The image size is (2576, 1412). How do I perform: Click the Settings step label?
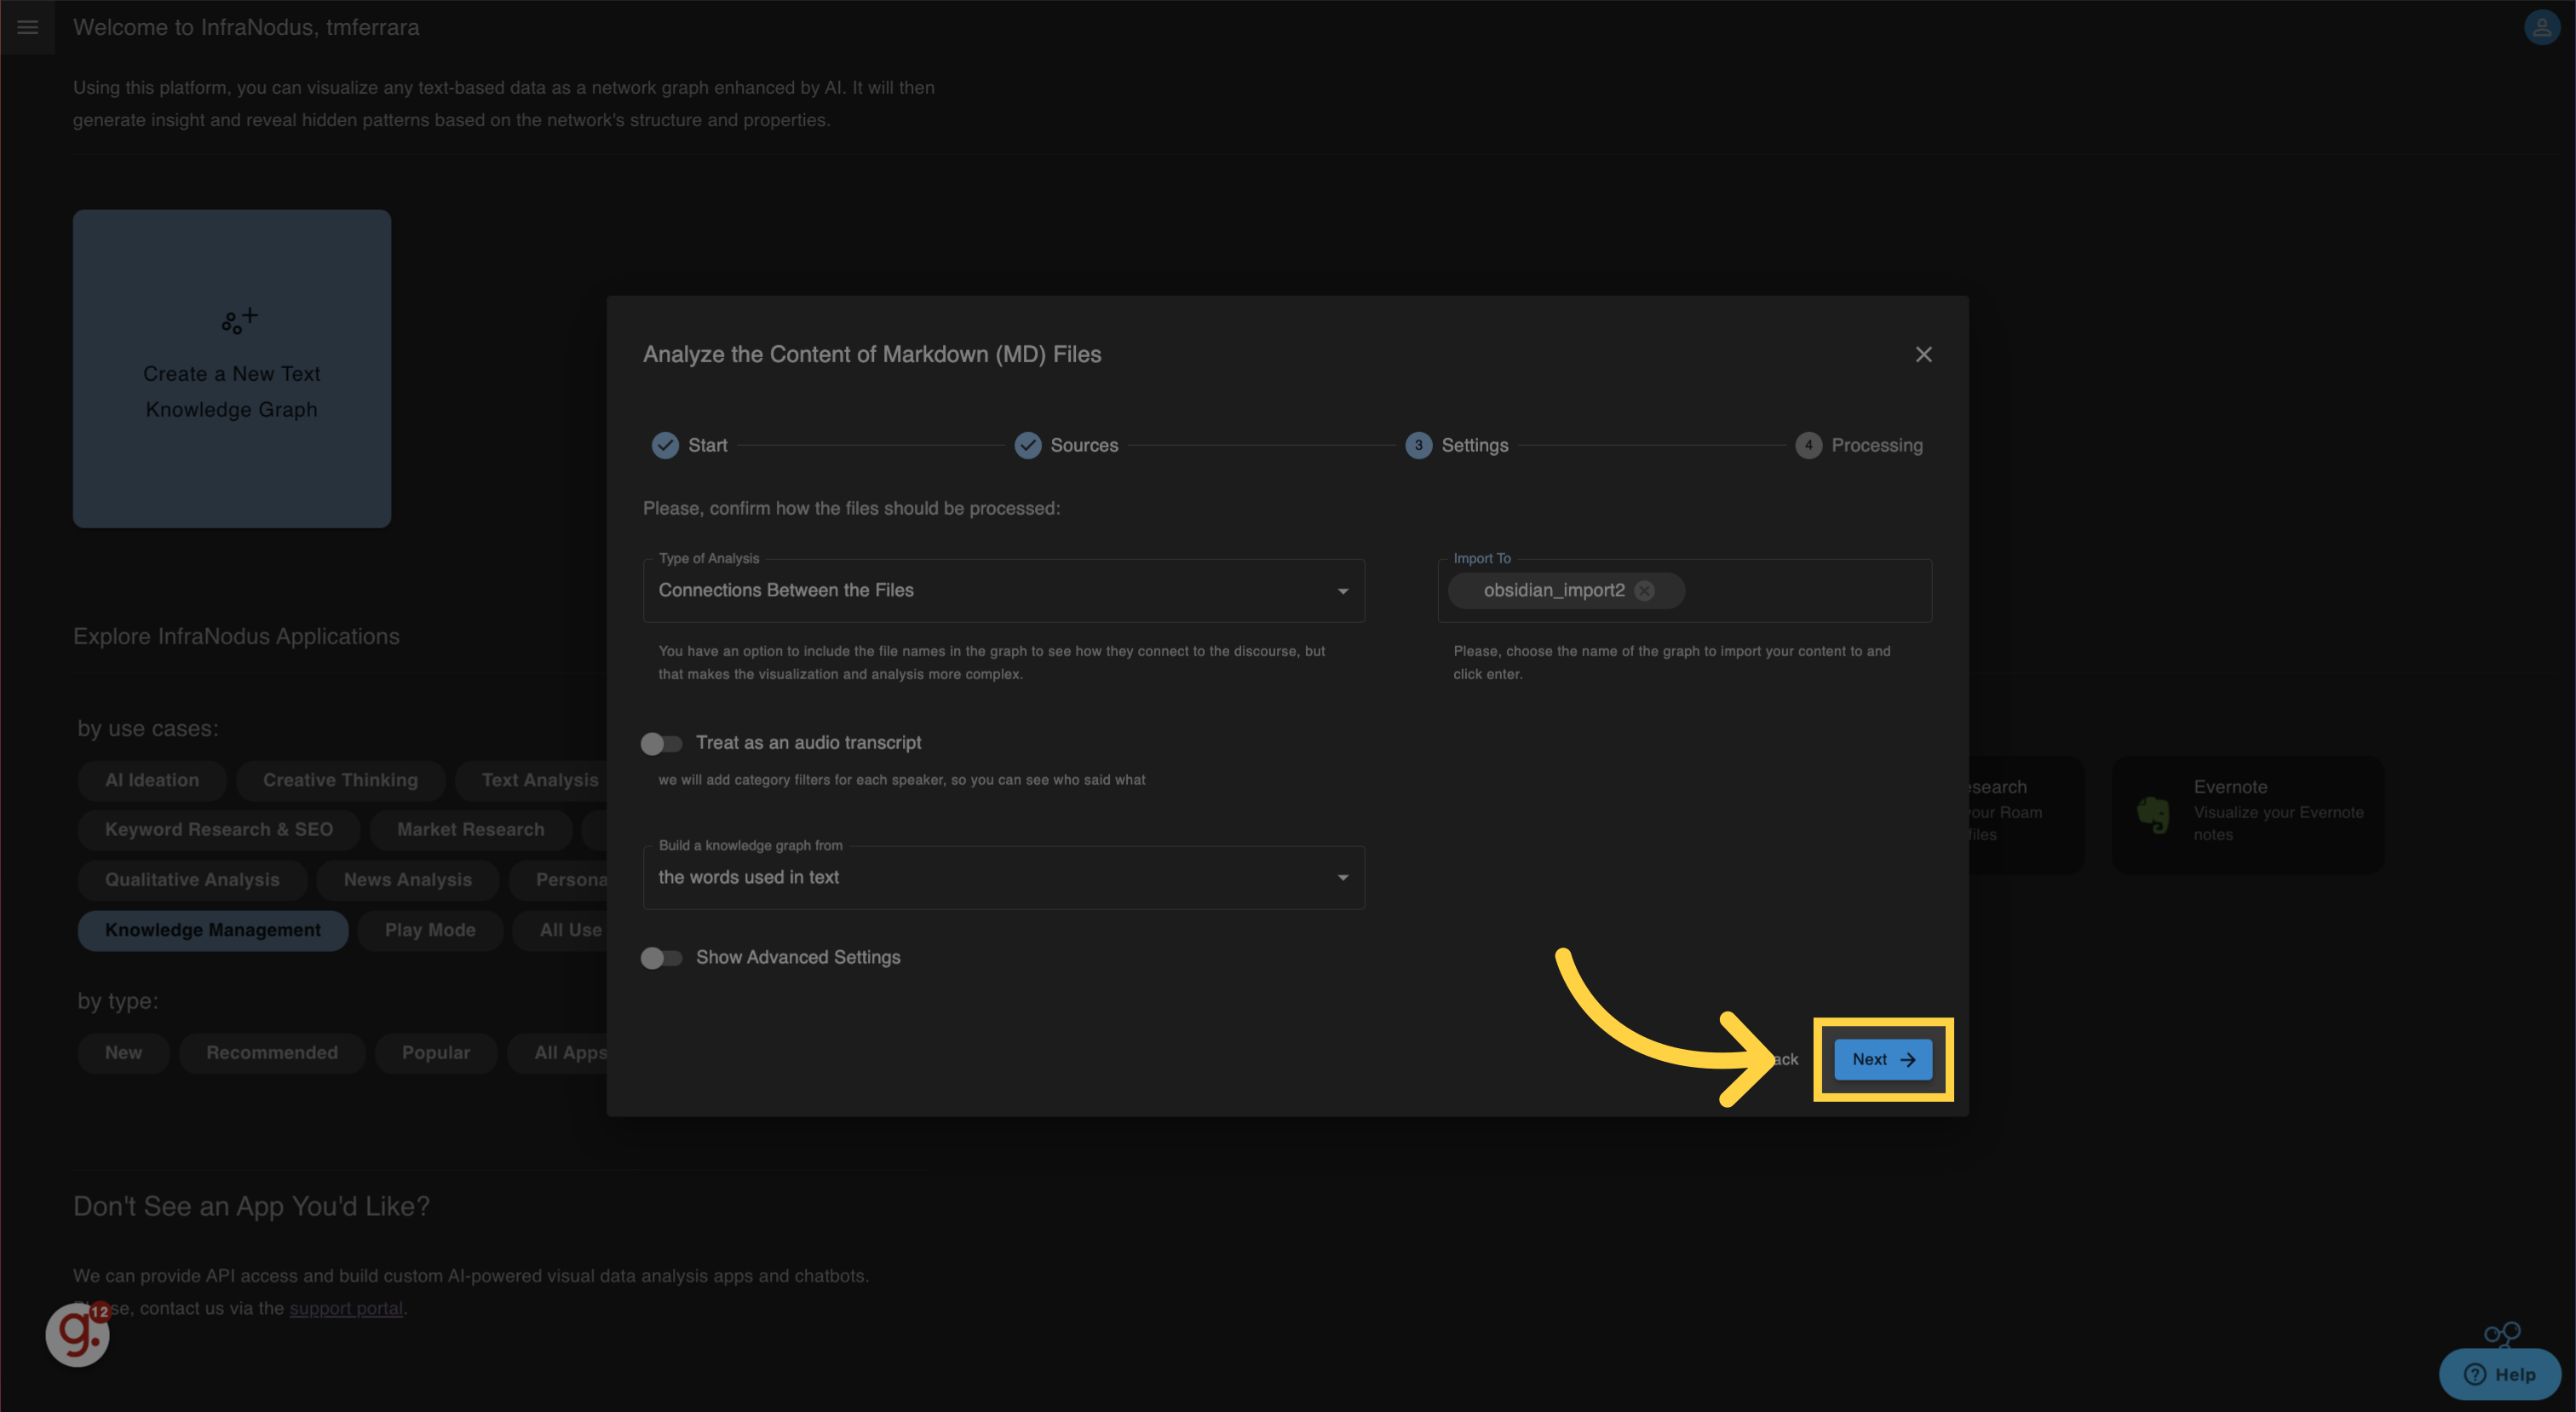(1474, 445)
